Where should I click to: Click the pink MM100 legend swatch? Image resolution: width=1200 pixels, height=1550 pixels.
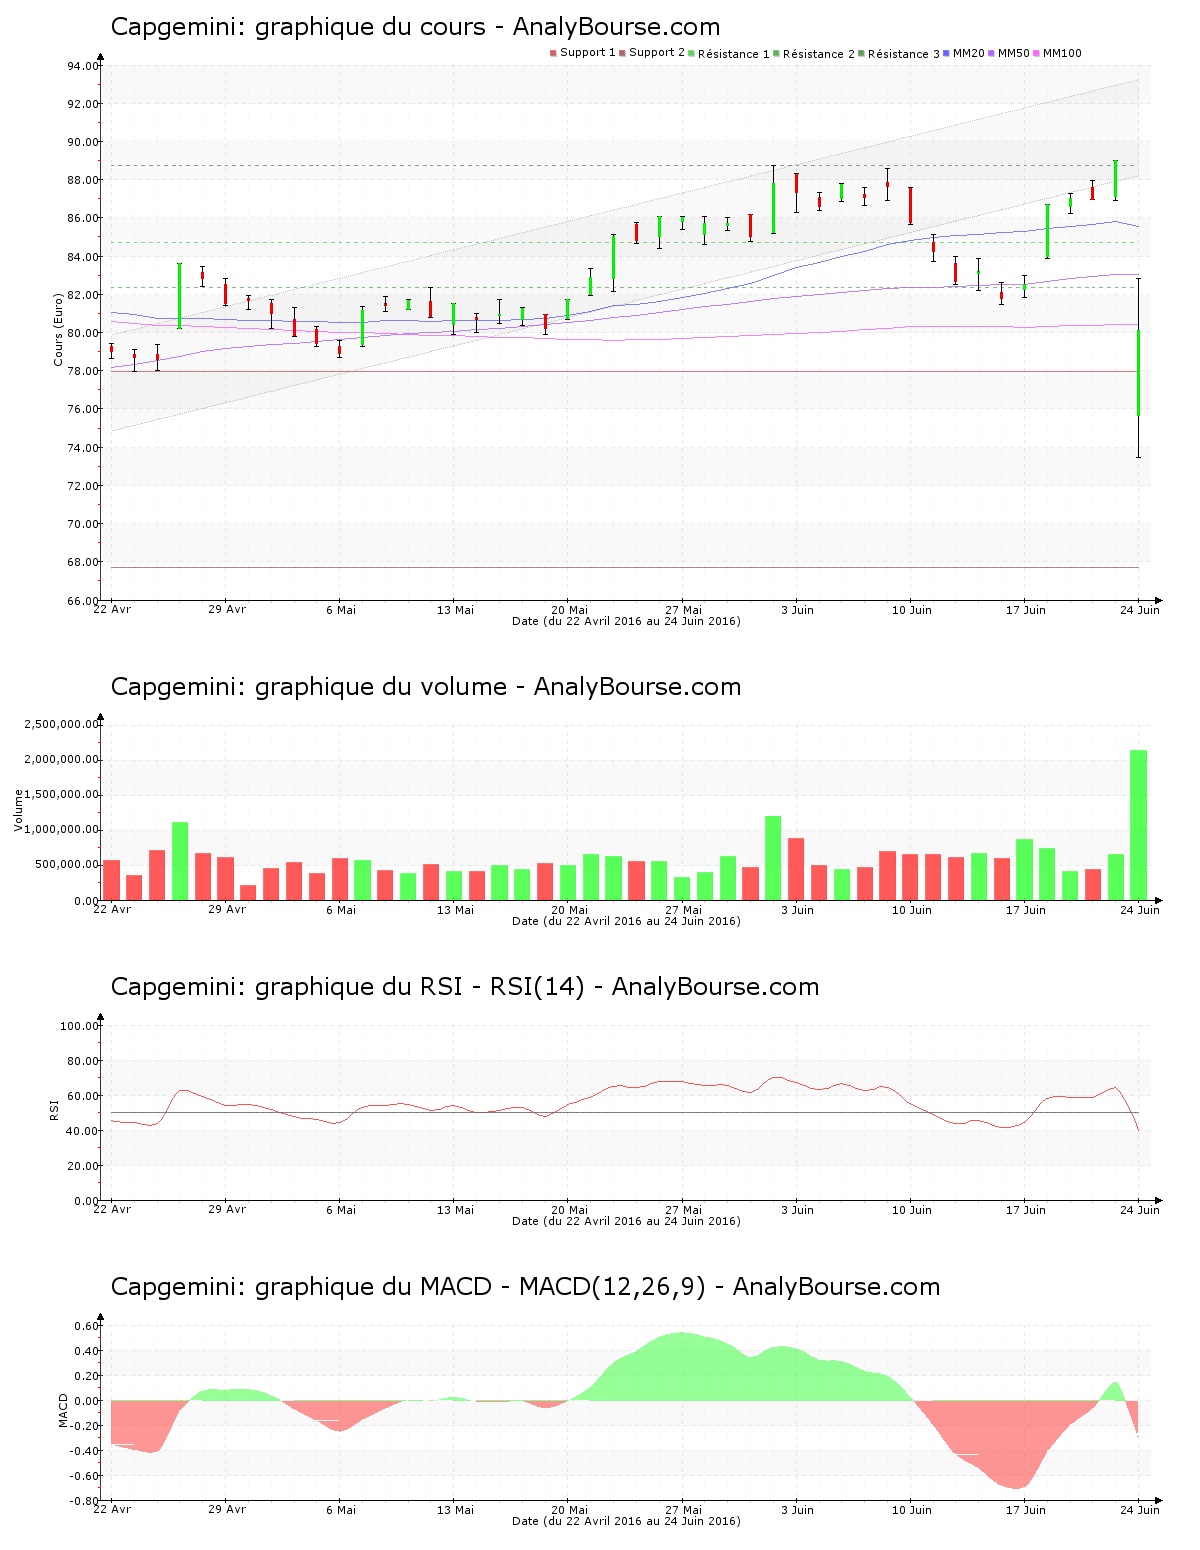tap(1037, 53)
